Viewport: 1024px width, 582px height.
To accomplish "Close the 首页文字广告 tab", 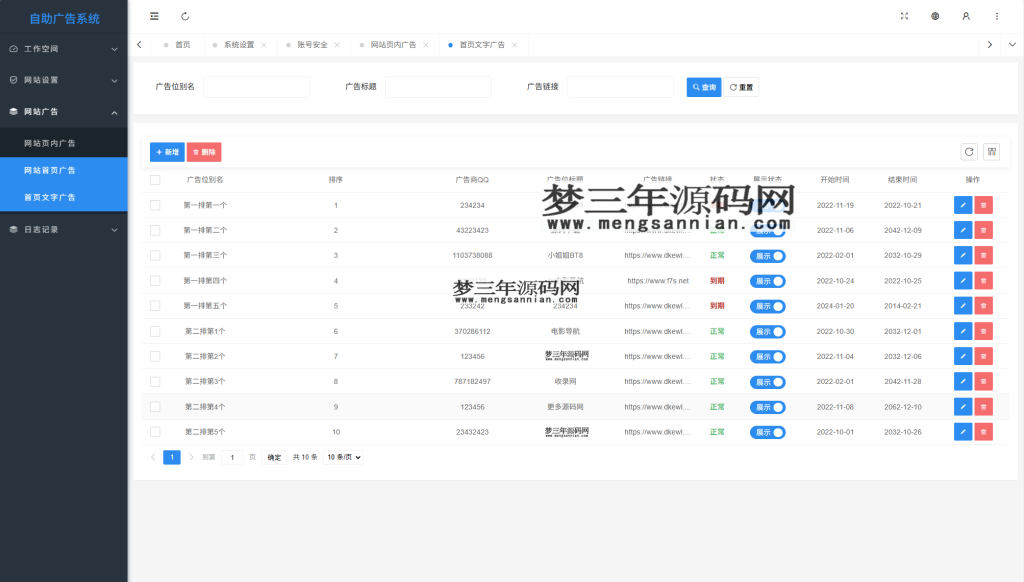I will [515, 45].
